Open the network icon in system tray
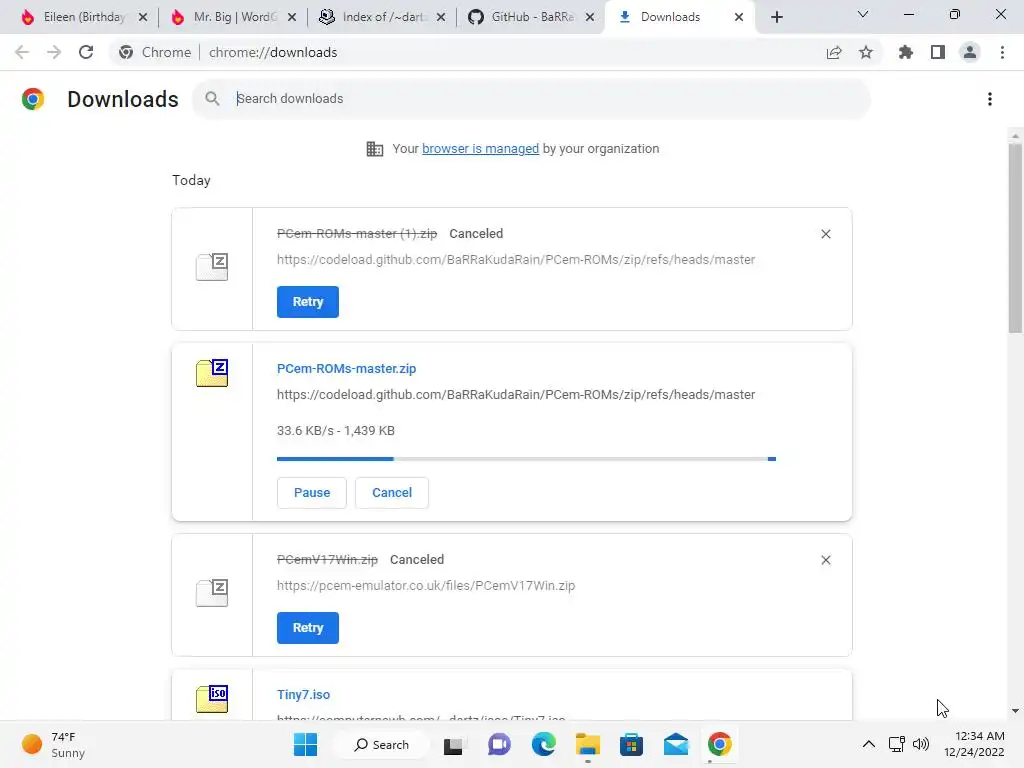 point(897,744)
